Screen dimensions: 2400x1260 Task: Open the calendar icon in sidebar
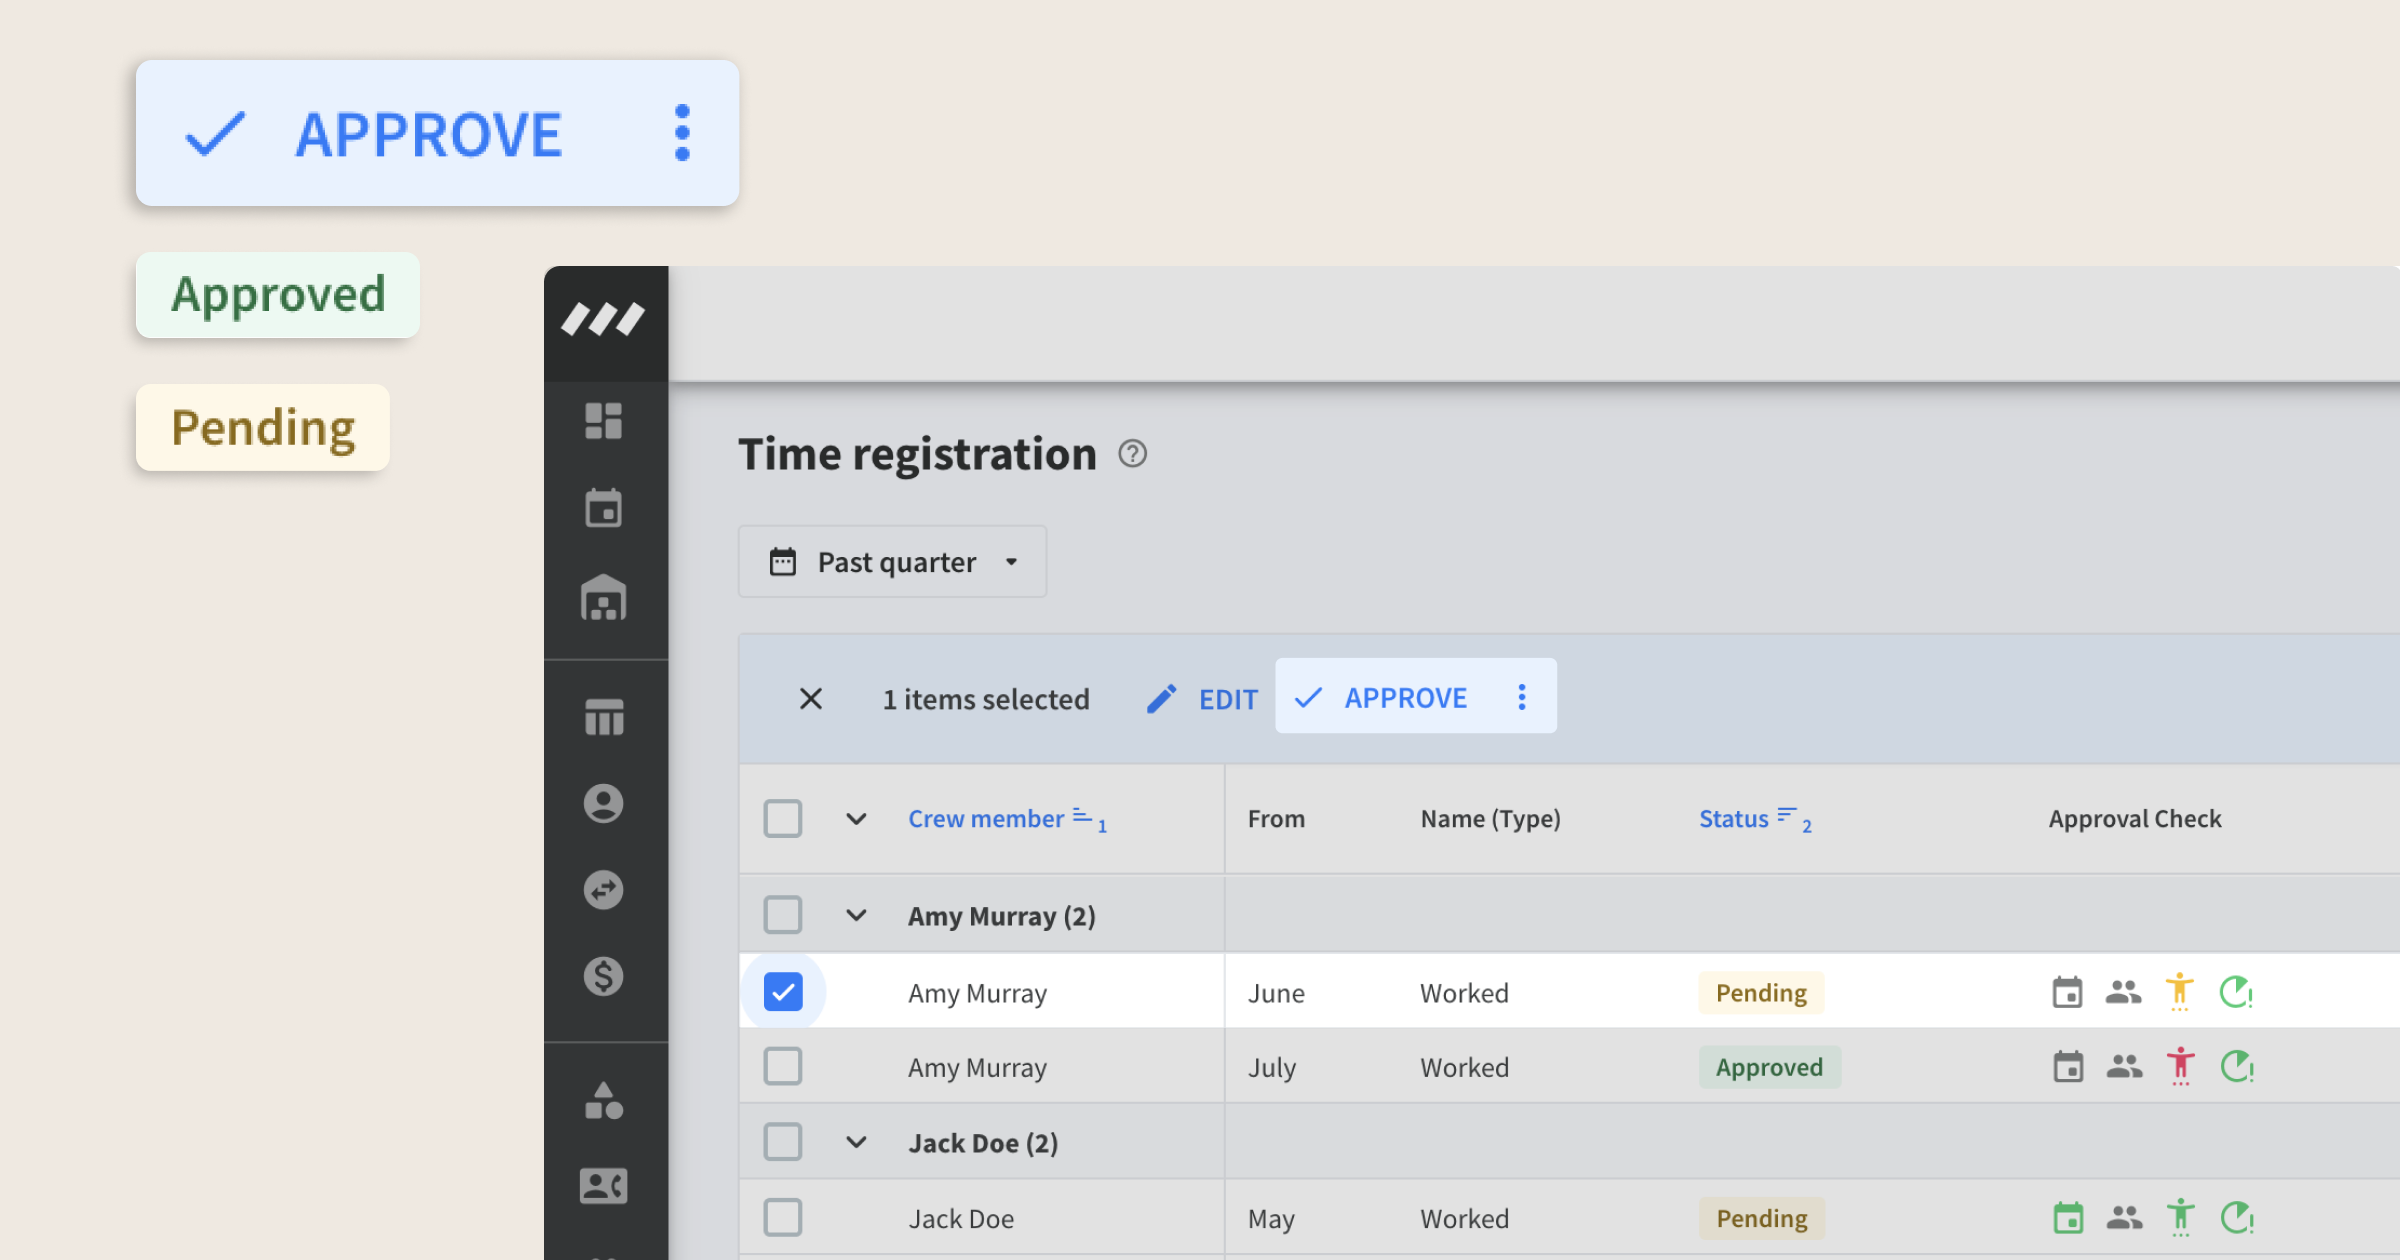603,508
